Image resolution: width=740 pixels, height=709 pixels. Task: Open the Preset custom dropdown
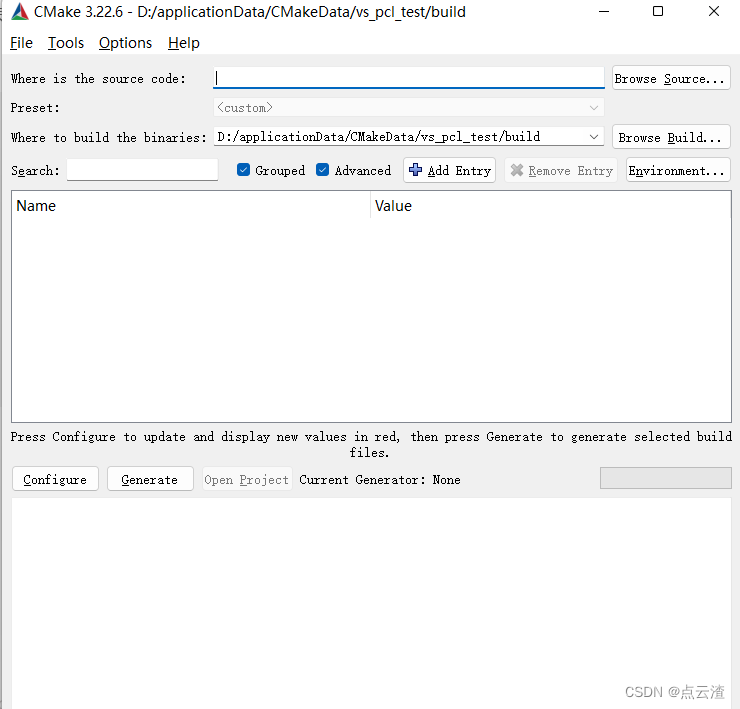tap(409, 108)
